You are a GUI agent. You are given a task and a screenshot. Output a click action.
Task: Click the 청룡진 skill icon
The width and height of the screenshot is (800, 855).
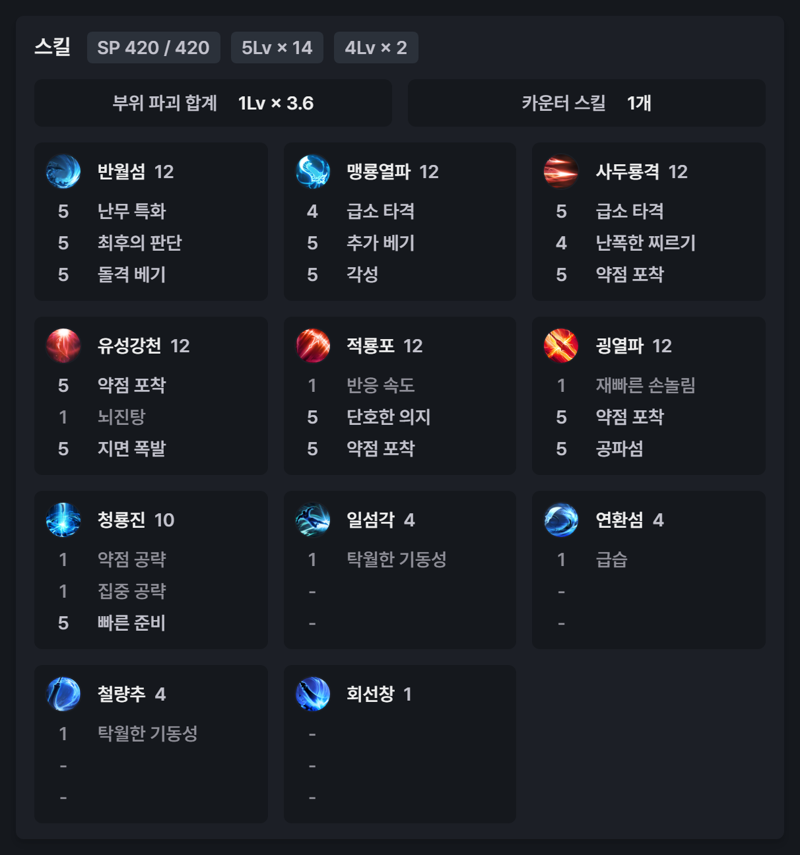point(63,519)
